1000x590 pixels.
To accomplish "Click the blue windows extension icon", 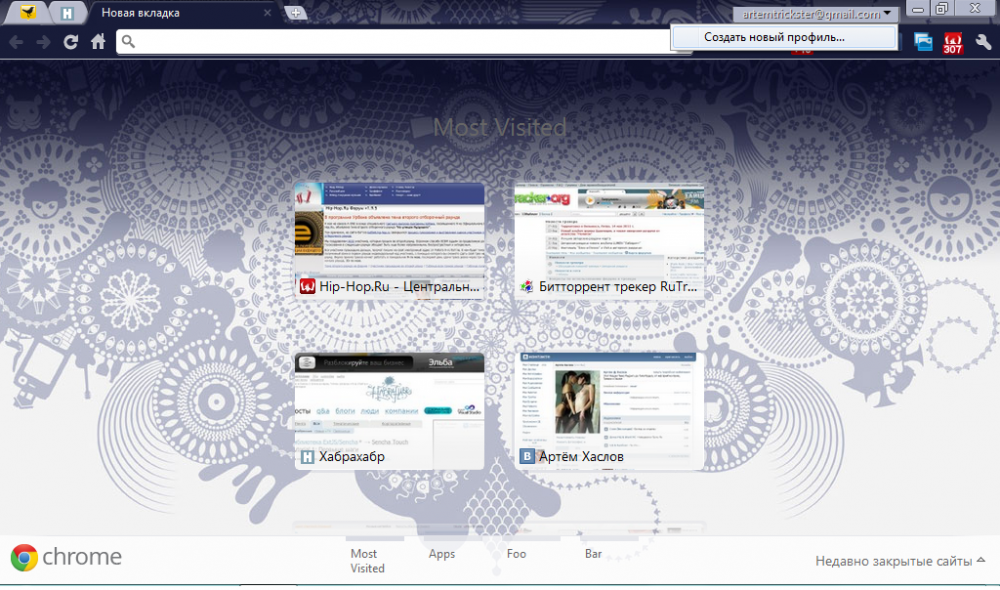I will tap(923, 42).
